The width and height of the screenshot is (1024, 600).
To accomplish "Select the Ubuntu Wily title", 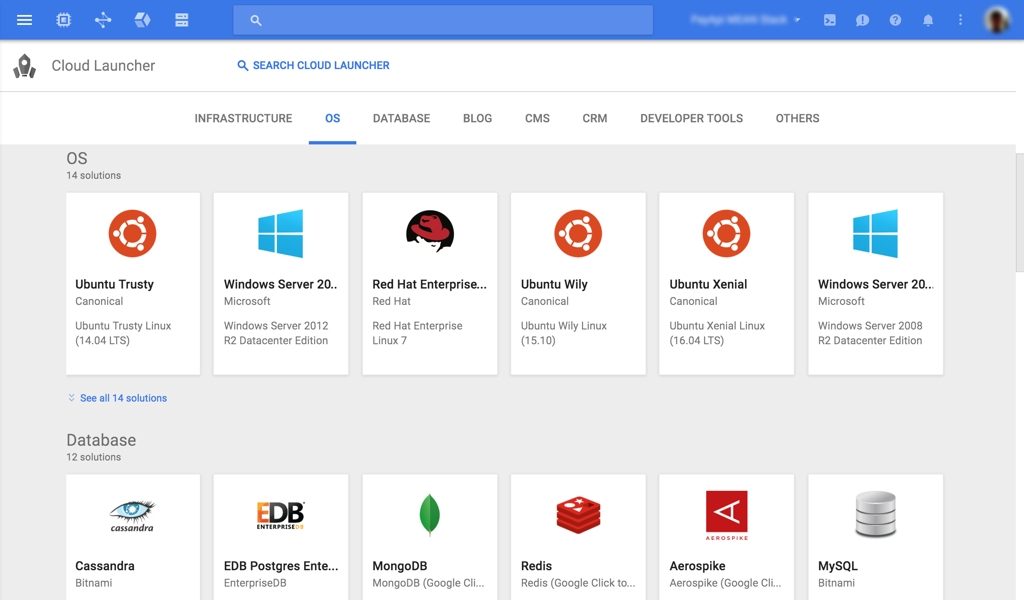I will 554,285.
